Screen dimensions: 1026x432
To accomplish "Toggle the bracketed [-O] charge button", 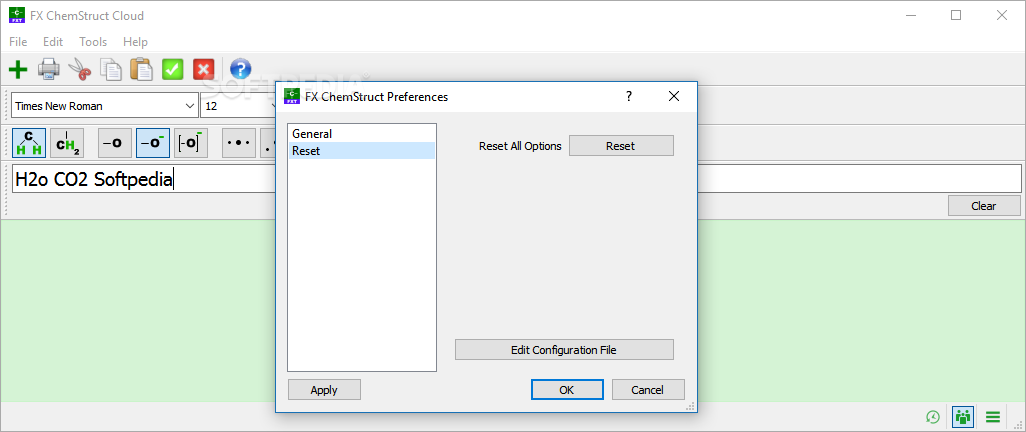I will click(x=191, y=143).
